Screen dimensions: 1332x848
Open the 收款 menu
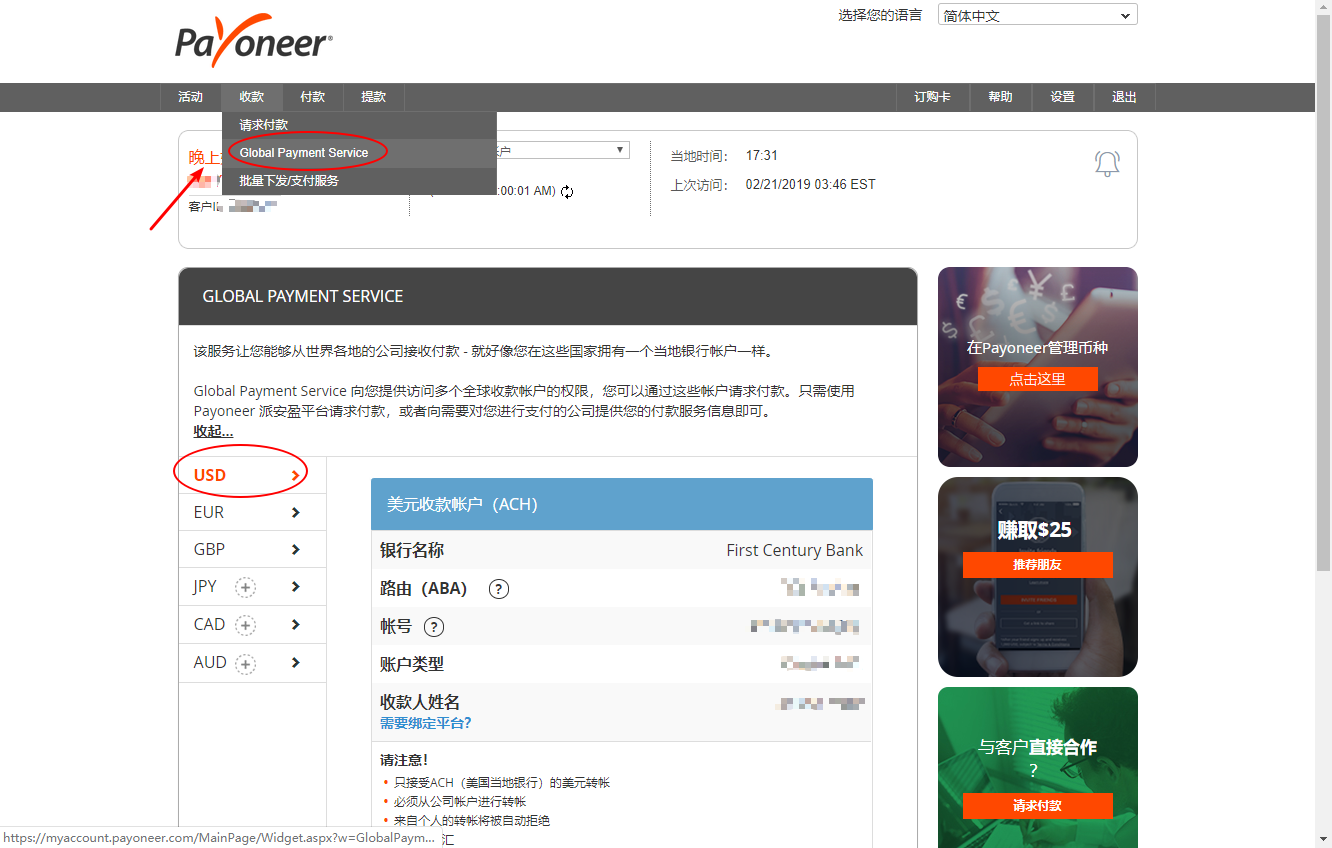tap(252, 97)
